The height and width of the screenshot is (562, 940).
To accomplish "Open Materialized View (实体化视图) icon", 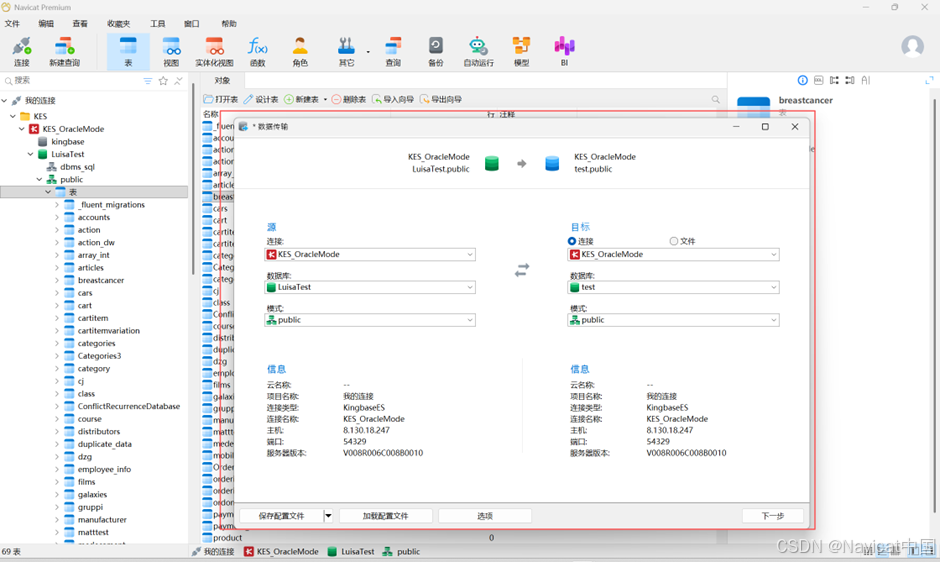I will click(x=214, y=52).
